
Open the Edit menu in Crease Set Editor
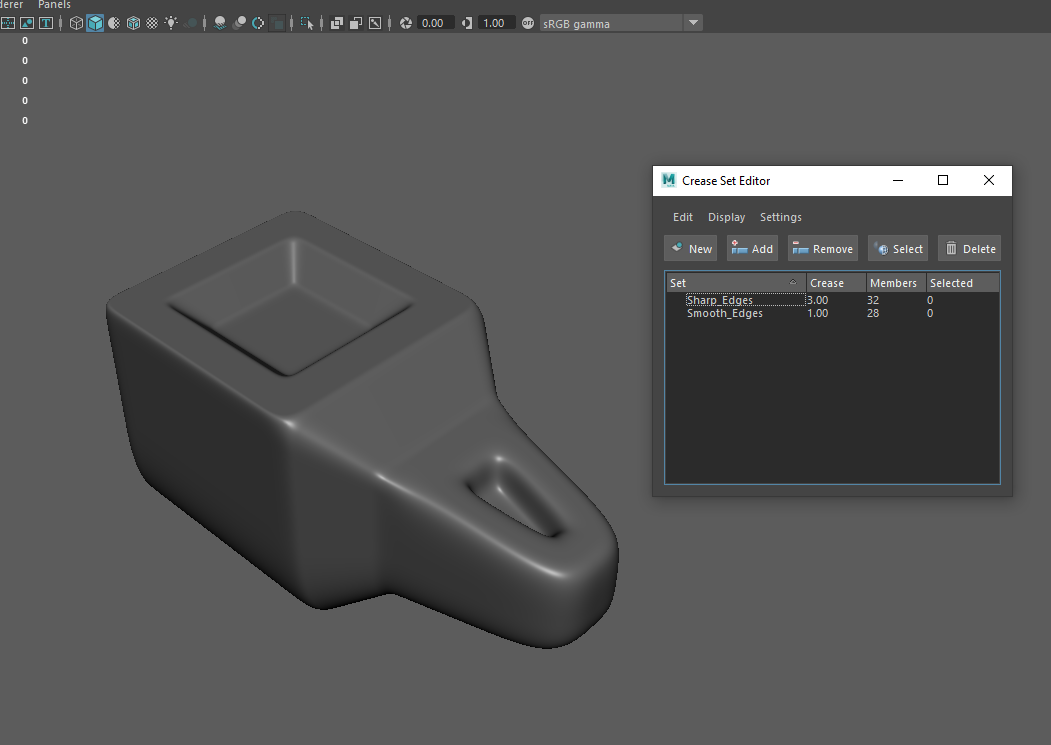click(x=683, y=217)
